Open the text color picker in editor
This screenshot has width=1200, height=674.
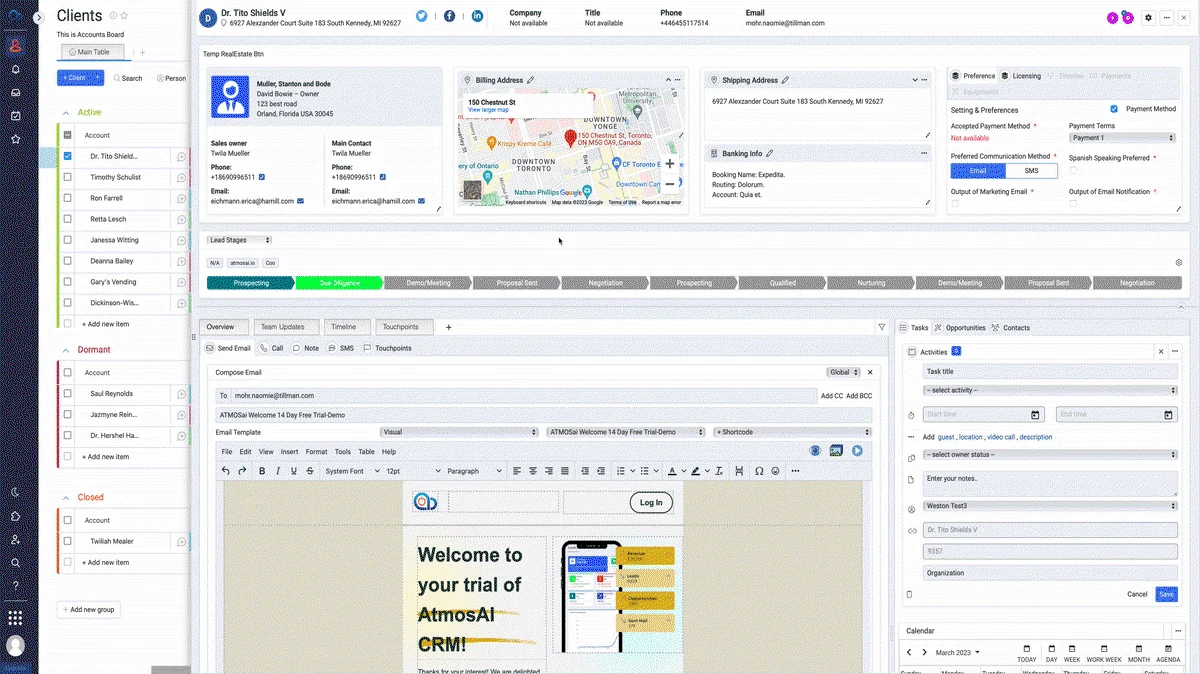click(x=671, y=471)
